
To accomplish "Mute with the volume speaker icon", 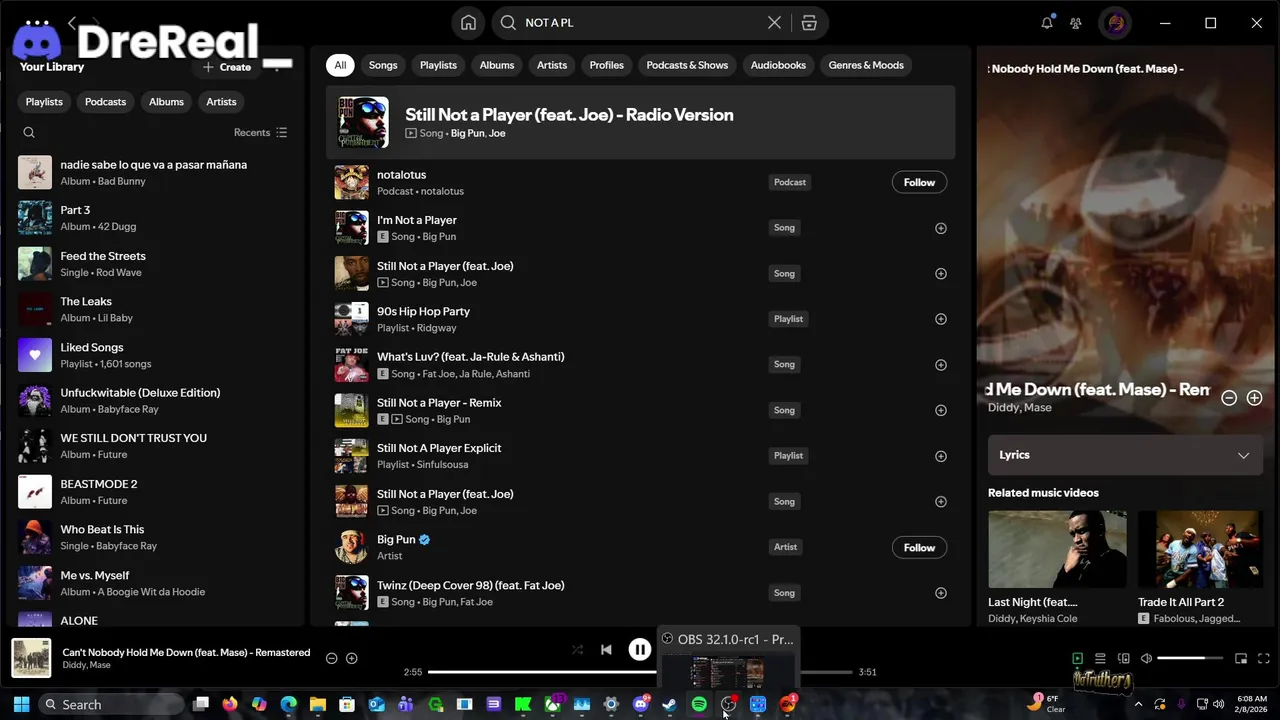I will tap(1146, 658).
